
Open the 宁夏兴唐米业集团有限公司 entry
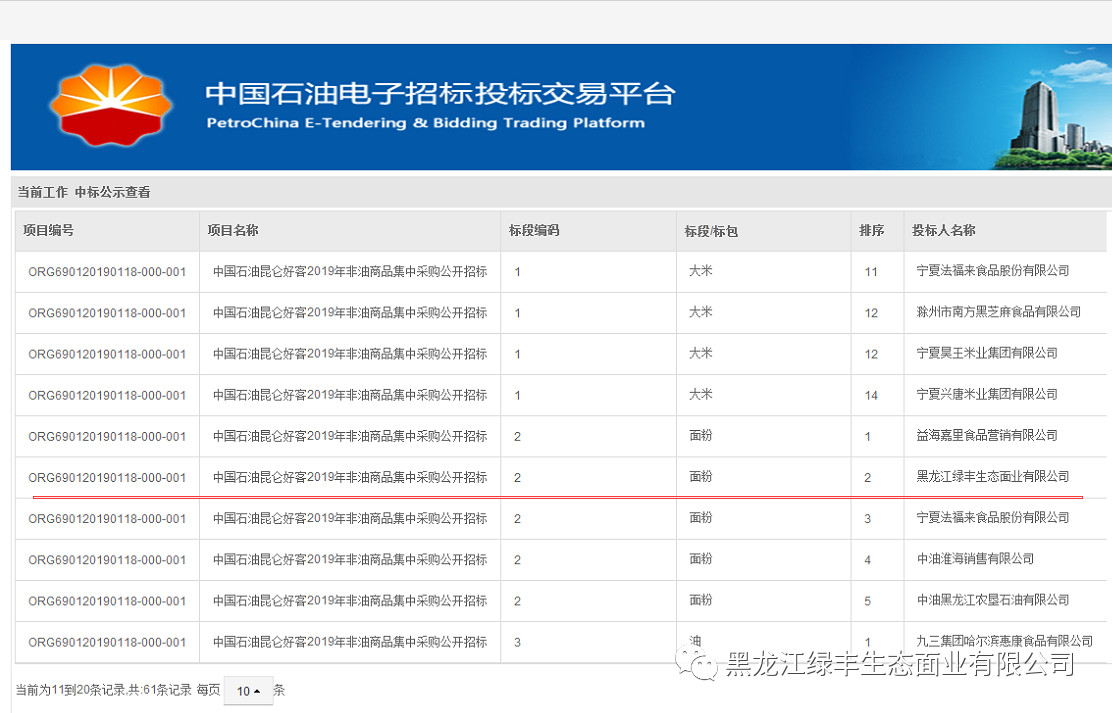pyautogui.click(x=986, y=394)
